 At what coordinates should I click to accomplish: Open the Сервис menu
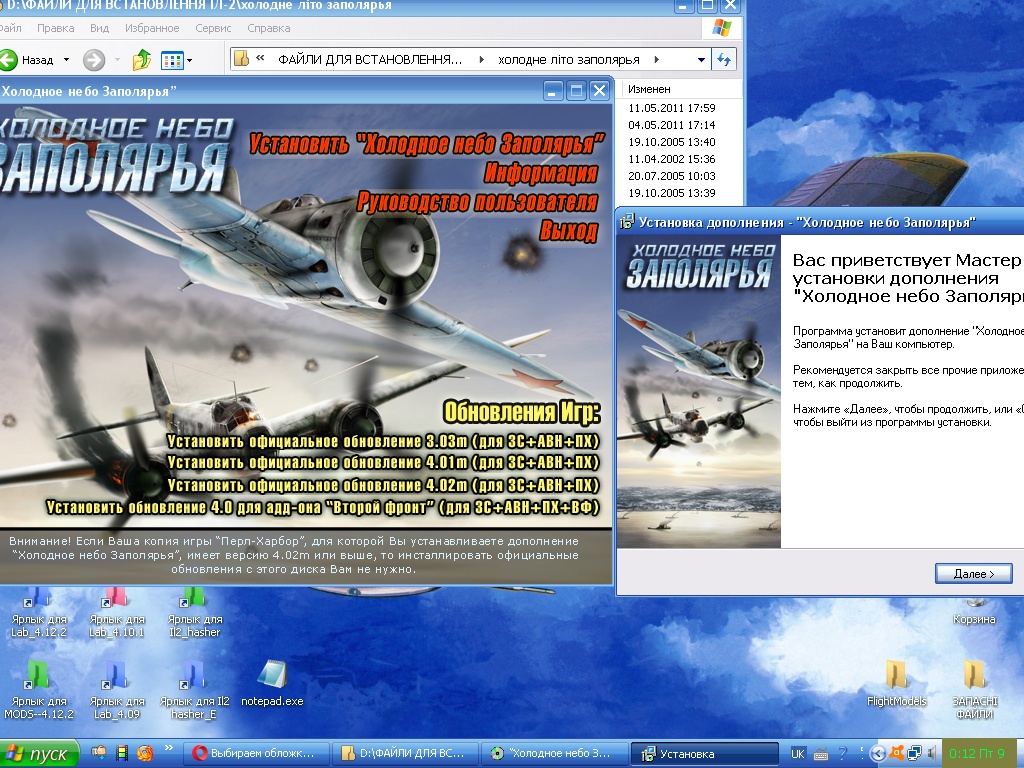tap(213, 28)
